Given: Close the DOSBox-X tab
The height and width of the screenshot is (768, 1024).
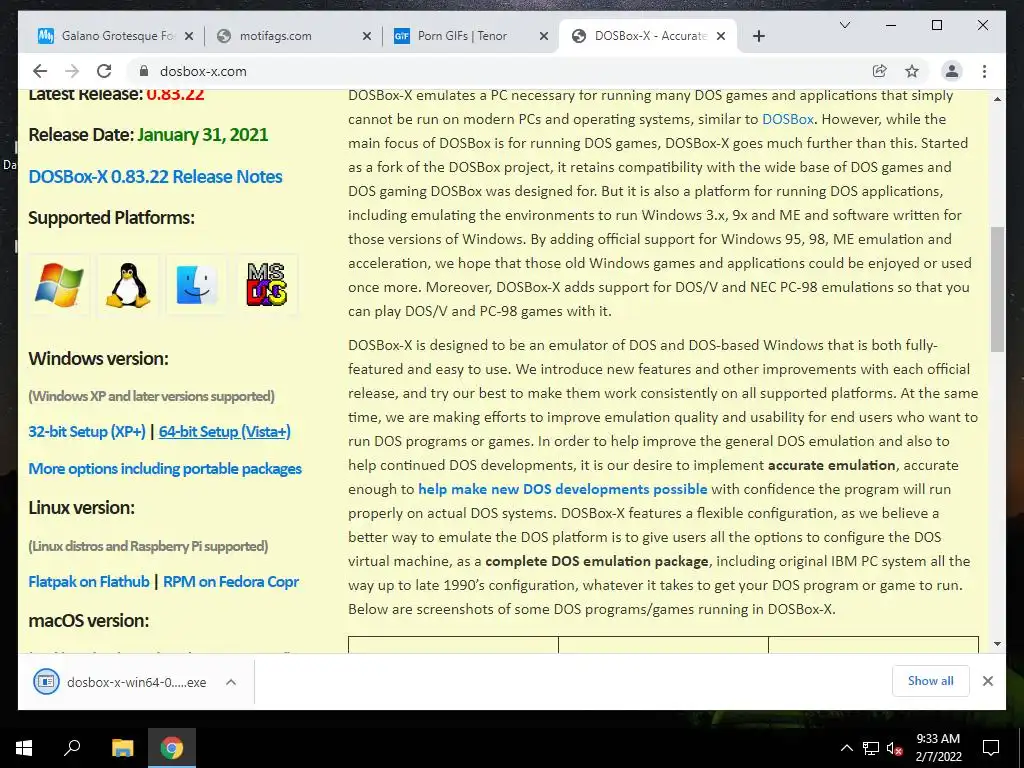Looking at the screenshot, I should pos(721,36).
